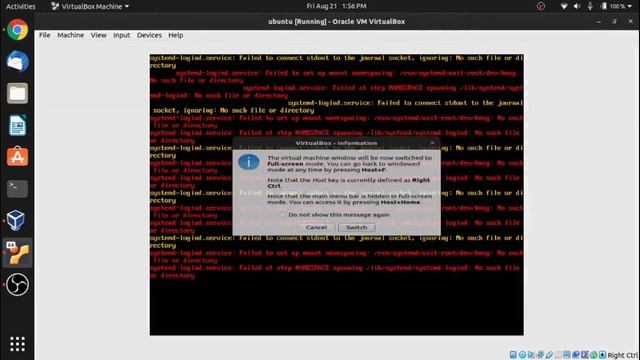Image resolution: width=640 pixels, height=360 pixels.
Task: Select the running VM icon in the dock
Action: [17, 253]
